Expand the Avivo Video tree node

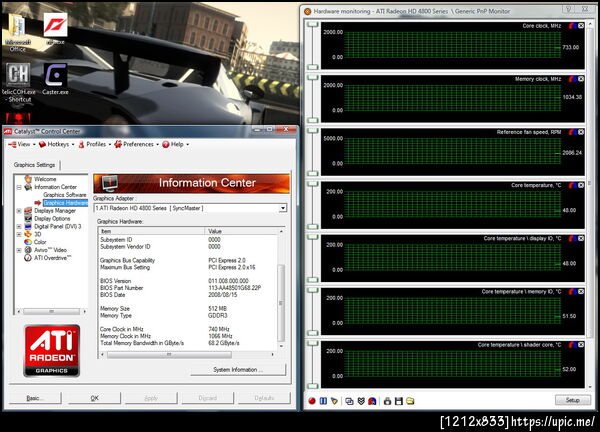[19, 250]
